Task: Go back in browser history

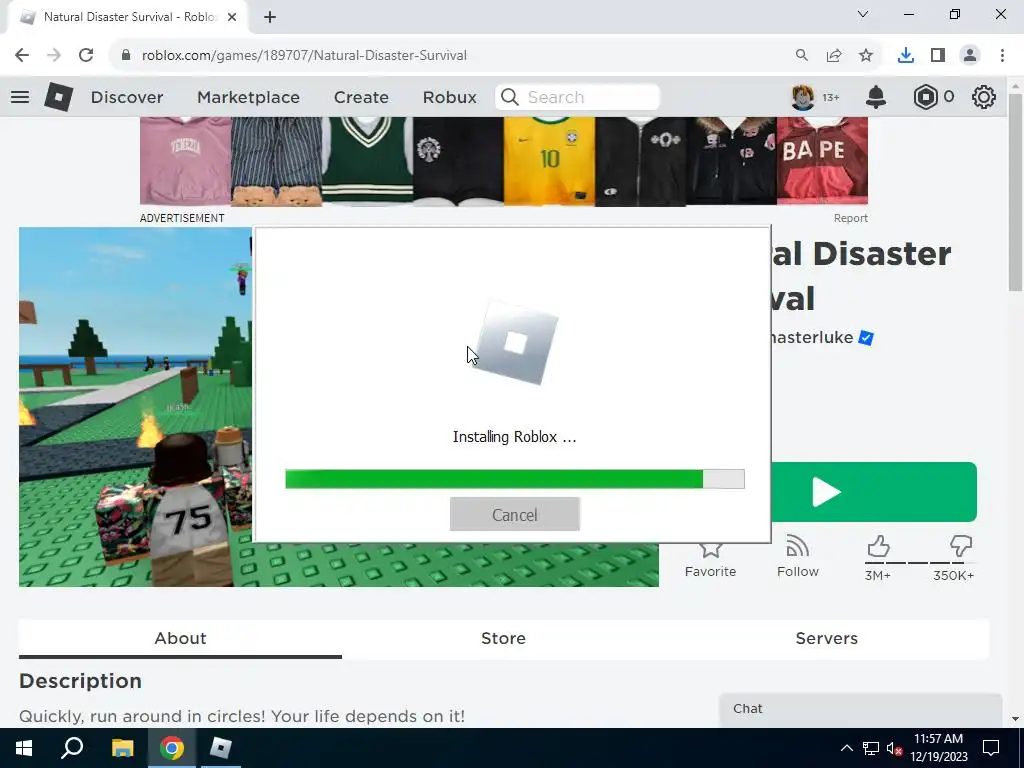Action: 22,56
